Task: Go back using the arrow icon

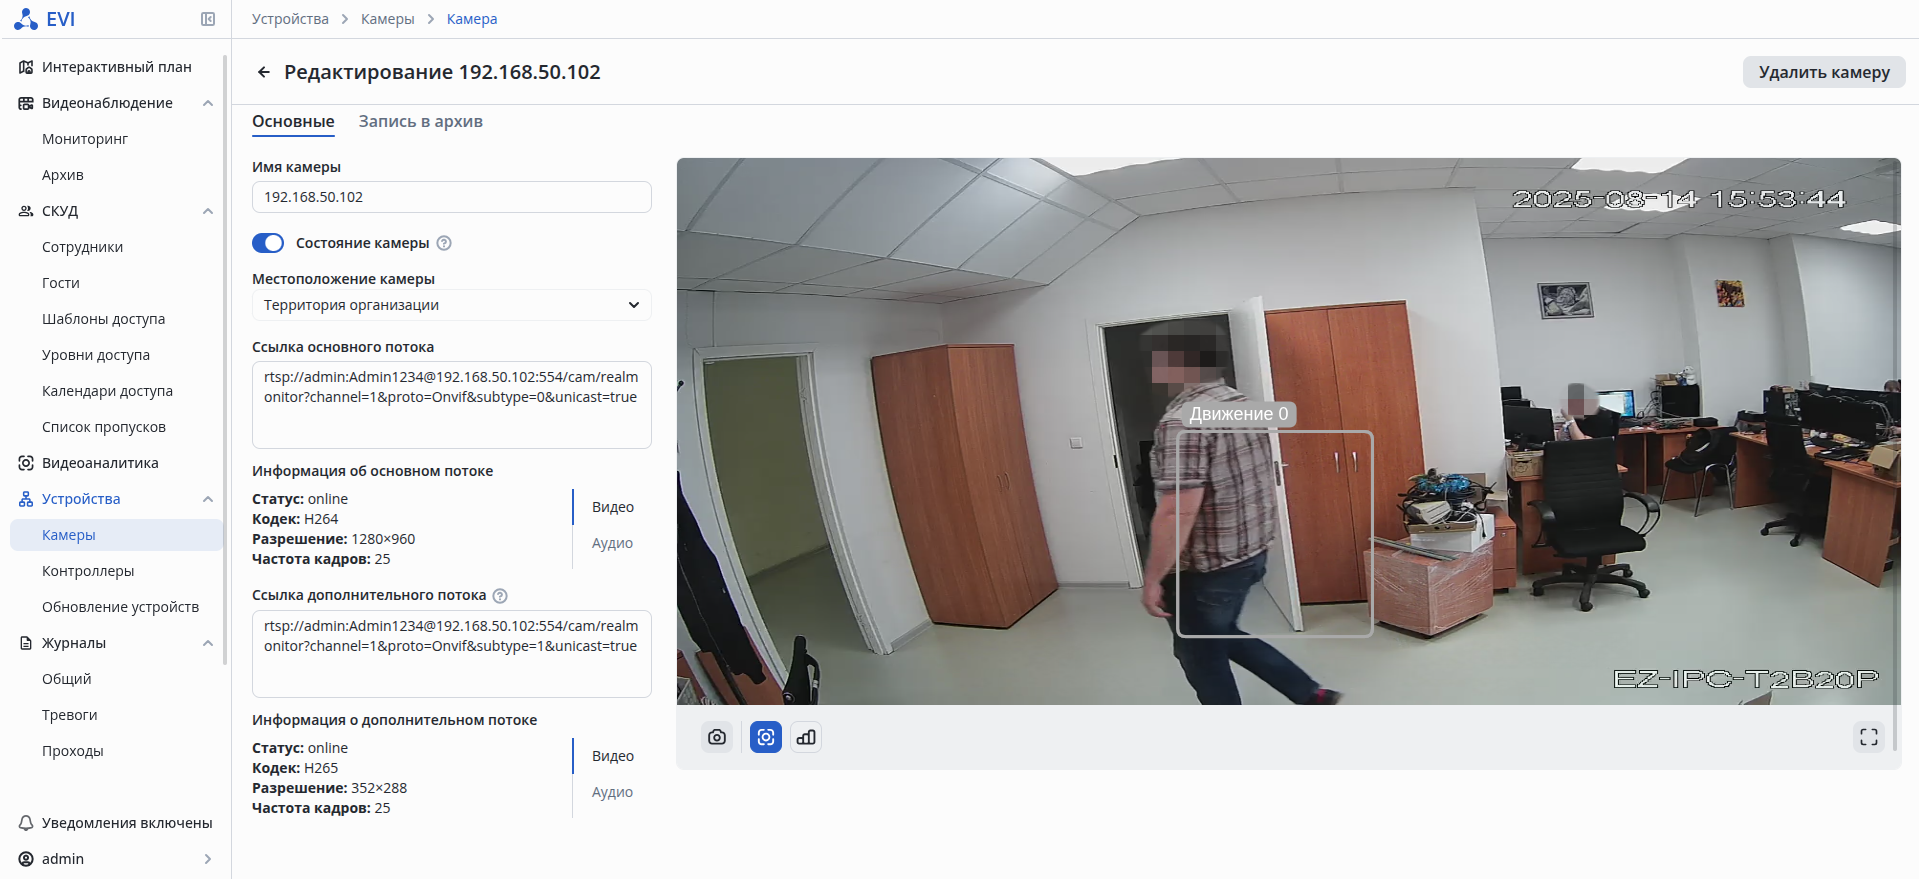Action: [264, 72]
